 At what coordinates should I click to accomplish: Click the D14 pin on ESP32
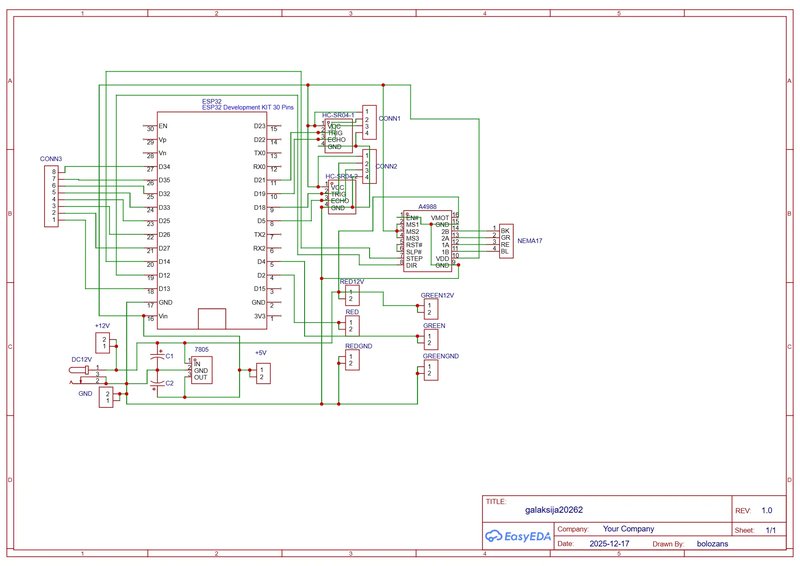coord(164,261)
